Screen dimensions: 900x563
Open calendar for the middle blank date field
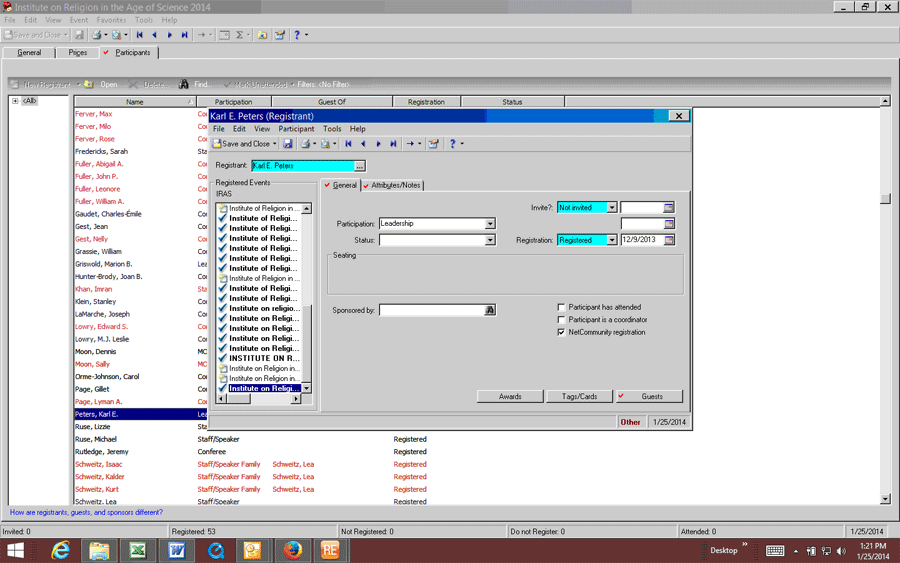click(669, 223)
